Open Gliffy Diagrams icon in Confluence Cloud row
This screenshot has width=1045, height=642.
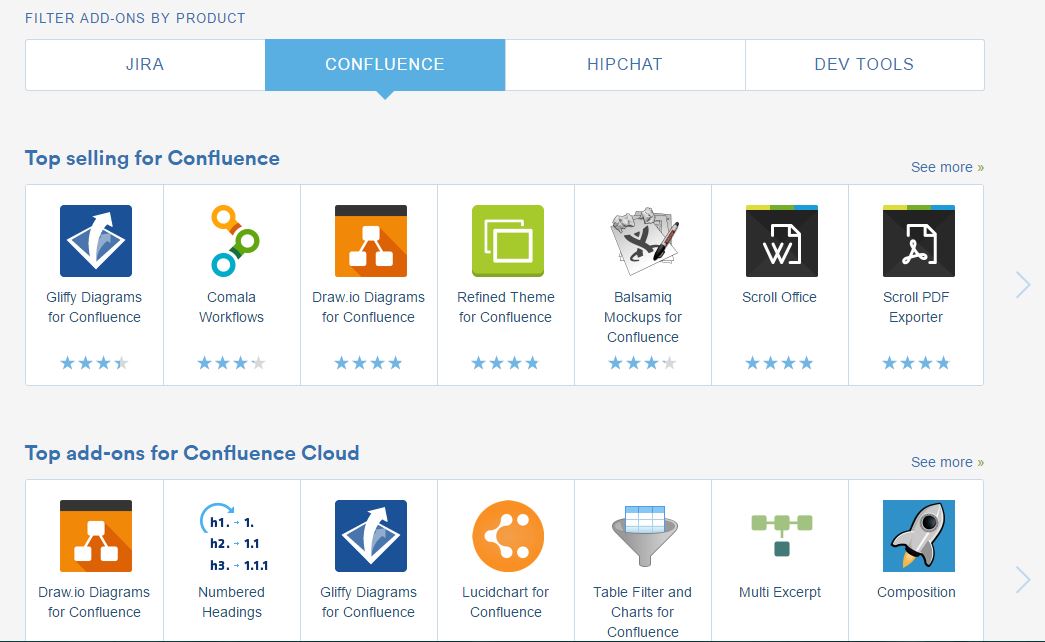coord(371,536)
